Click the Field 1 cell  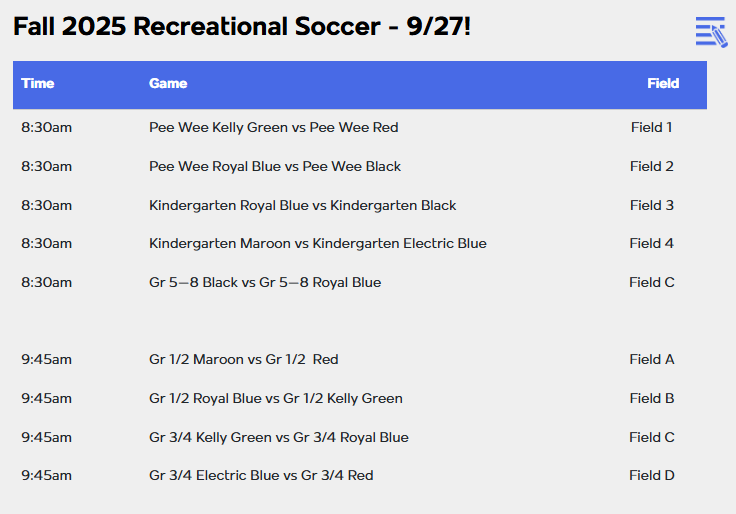pyautogui.click(x=652, y=128)
